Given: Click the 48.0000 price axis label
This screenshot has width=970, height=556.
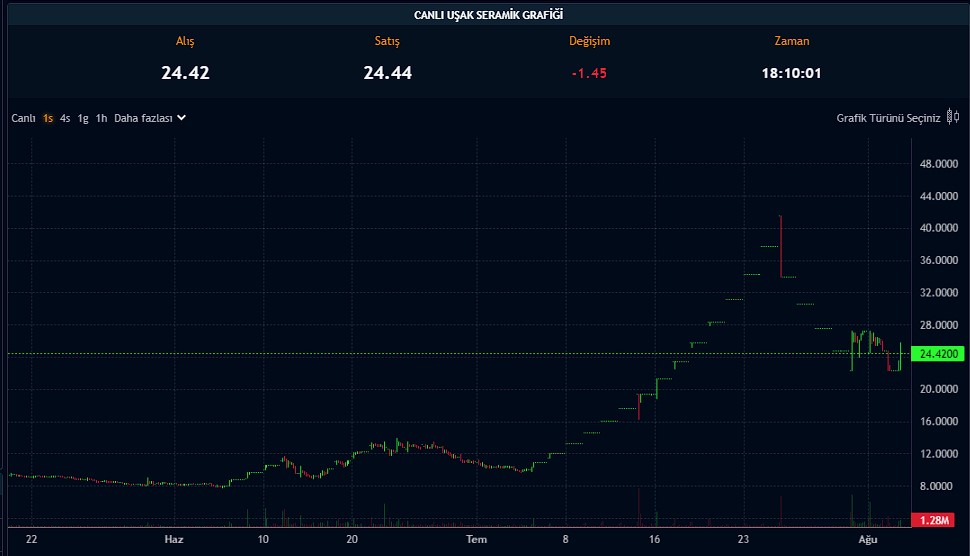Looking at the screenshot, I should (939, 164).
